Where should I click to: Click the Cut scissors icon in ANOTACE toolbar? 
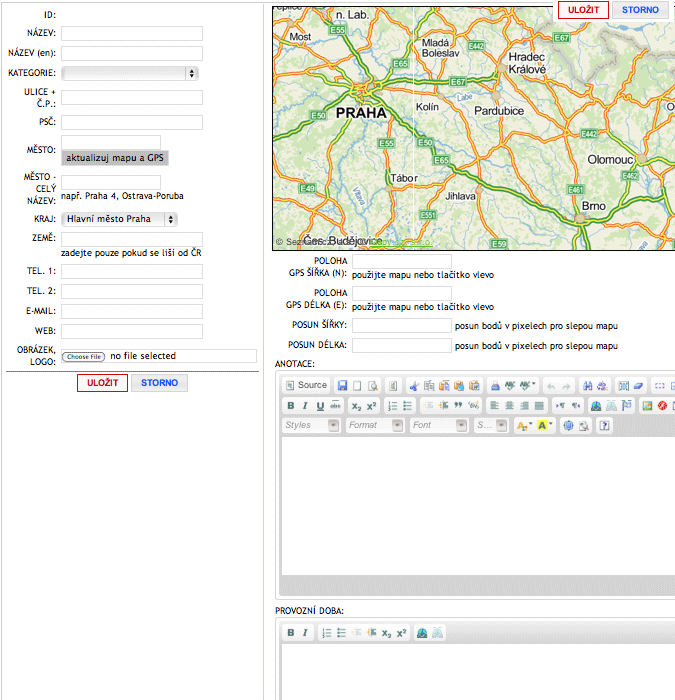pos(413,385)
